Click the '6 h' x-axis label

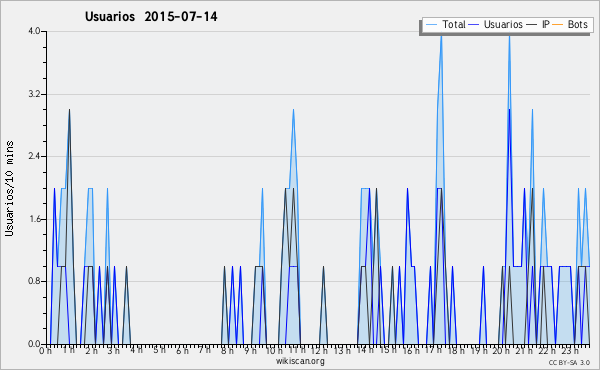[x=182, y=351]
